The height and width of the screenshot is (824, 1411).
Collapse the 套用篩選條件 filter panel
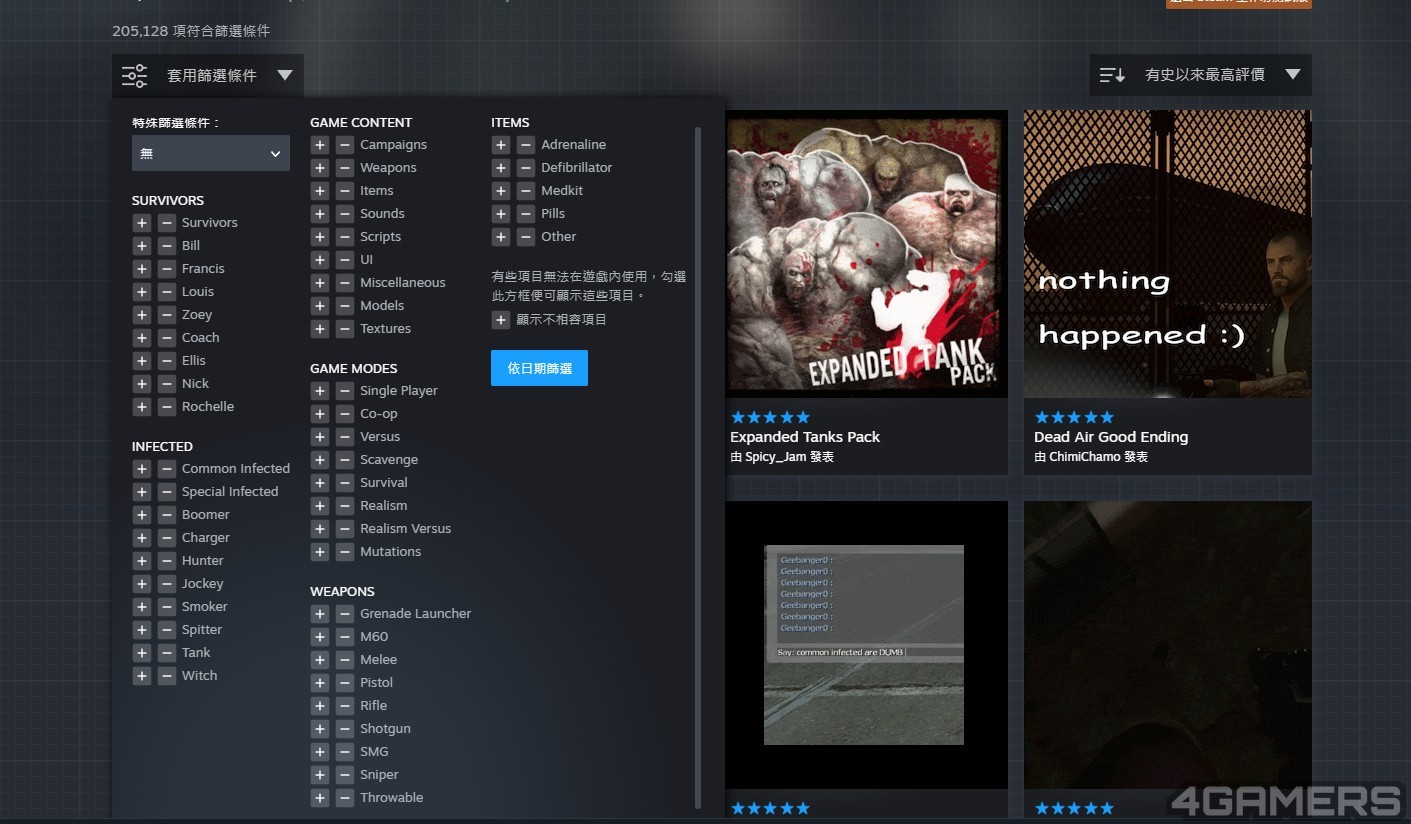[207, 75]
